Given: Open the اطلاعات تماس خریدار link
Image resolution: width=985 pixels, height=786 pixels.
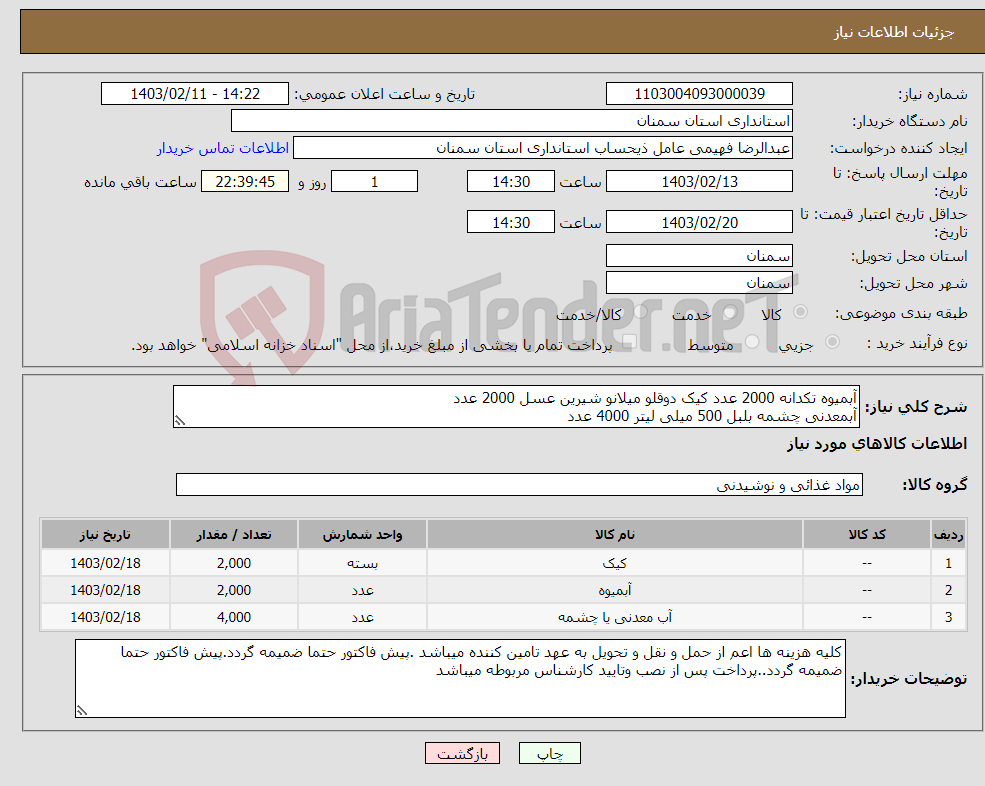Looking at the screenshot, I should point(222,148).
